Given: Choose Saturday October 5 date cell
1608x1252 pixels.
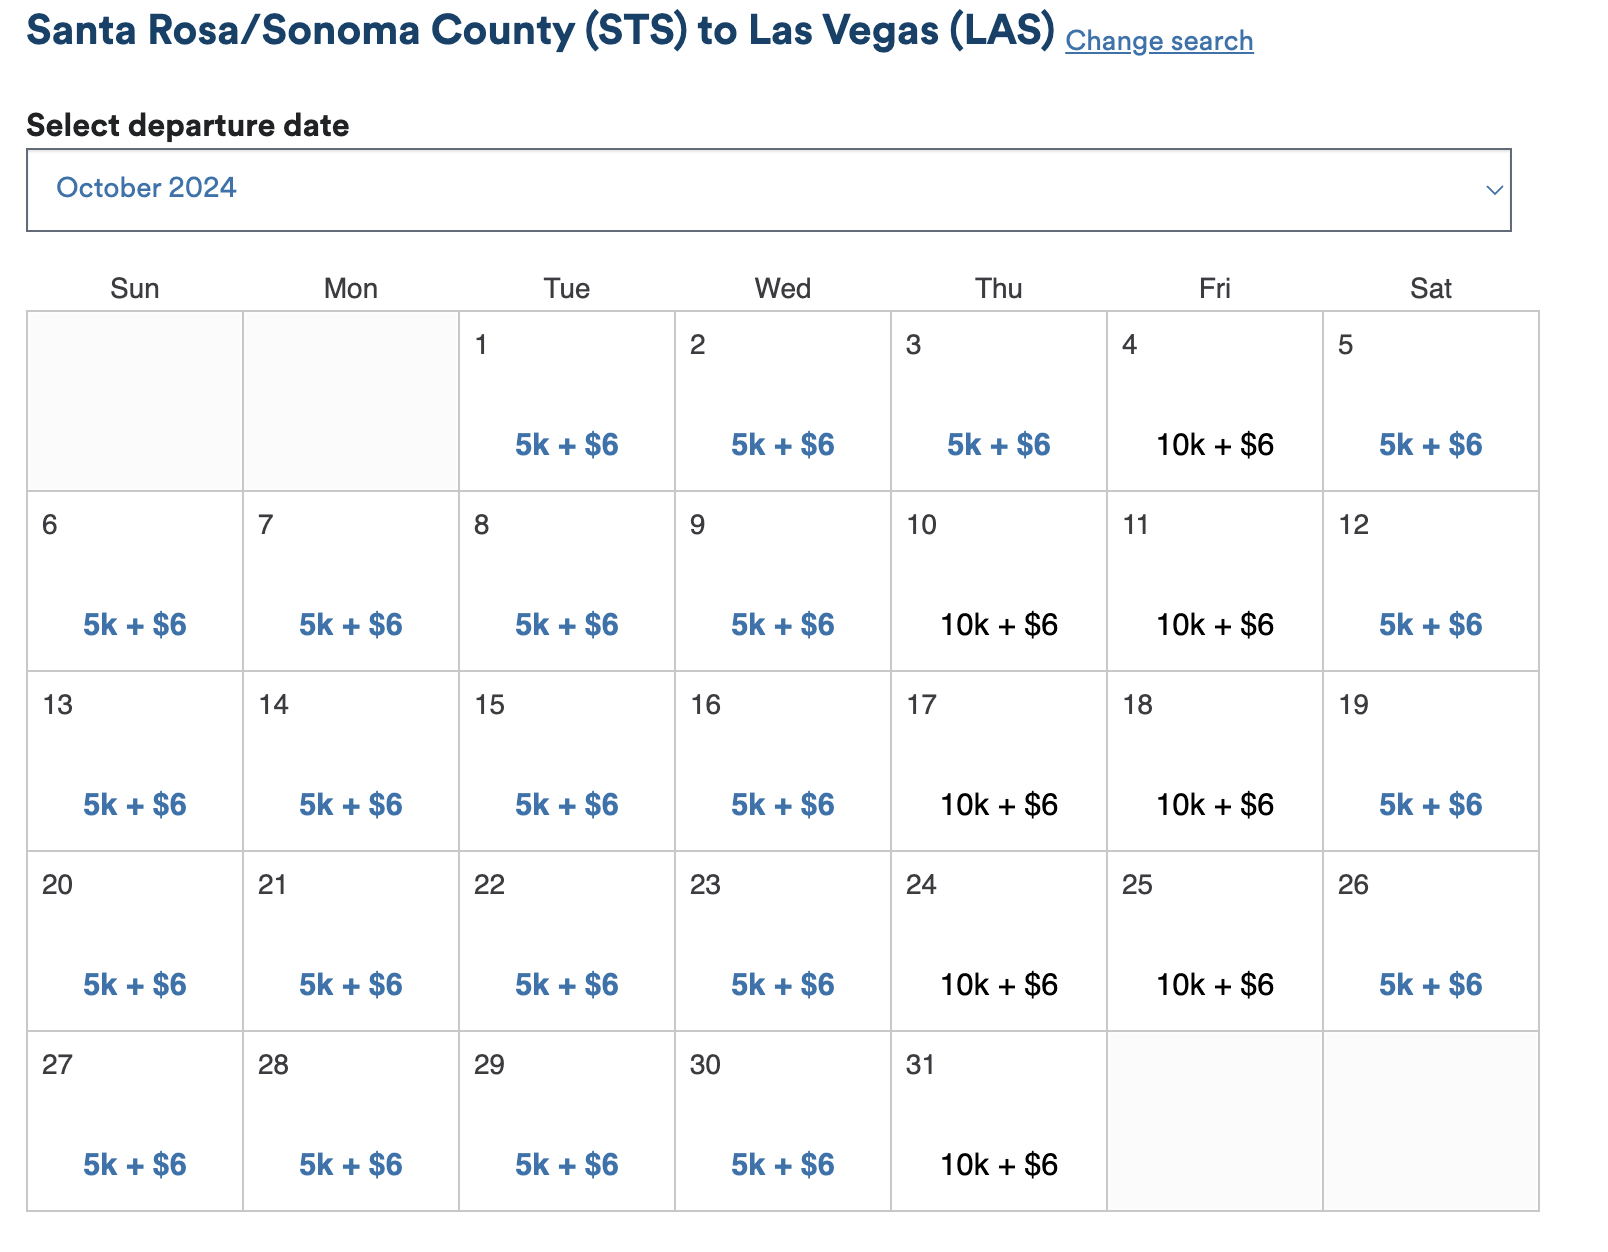Looking at the screenshot, I should (1431, 401).
